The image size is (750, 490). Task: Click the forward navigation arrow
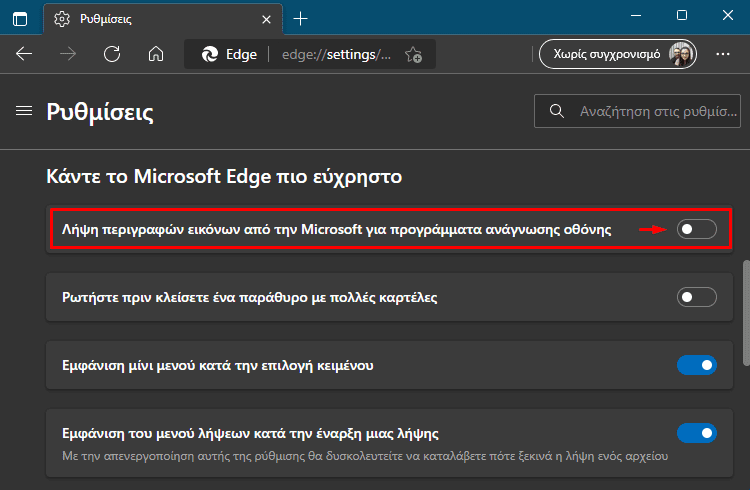click(68, 54)
